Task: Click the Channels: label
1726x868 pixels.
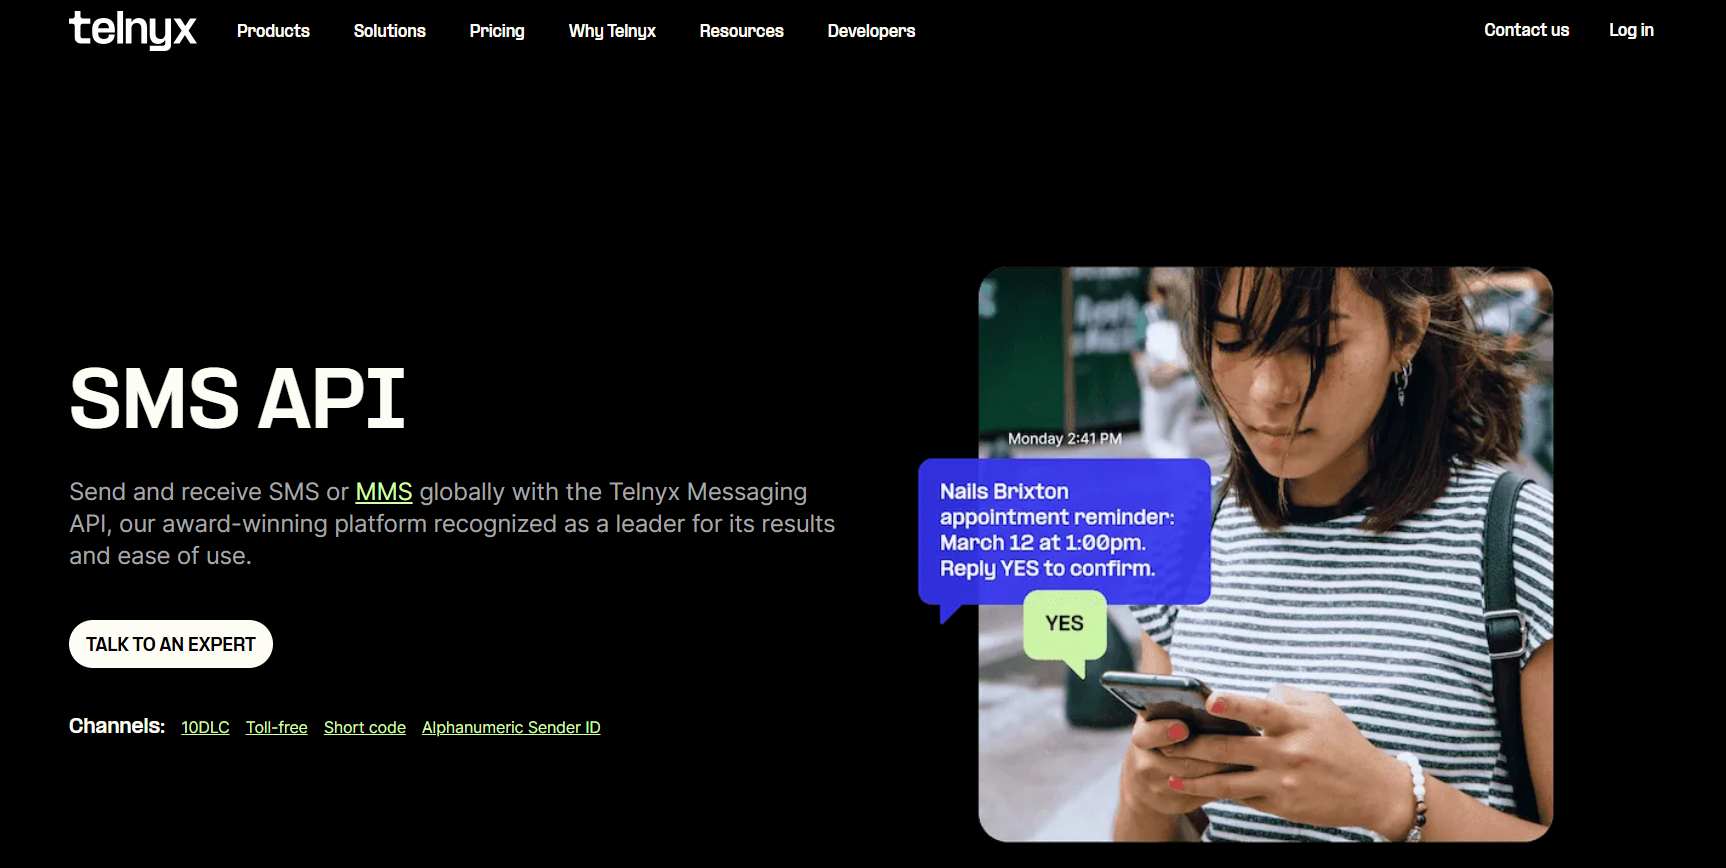Action: coord(117,726)
